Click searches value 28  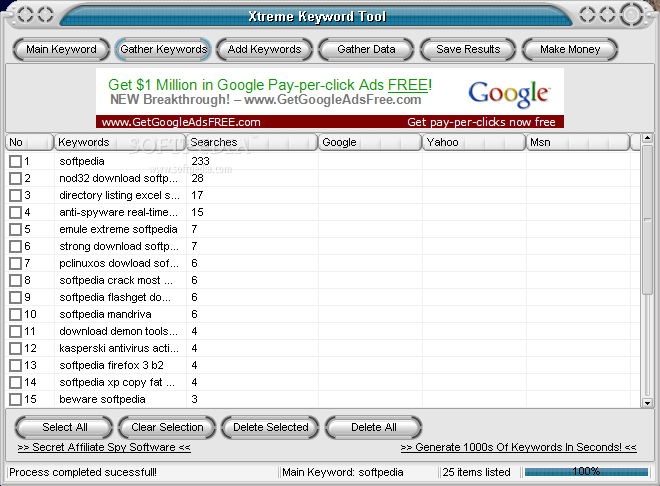[x=197, y=178]
